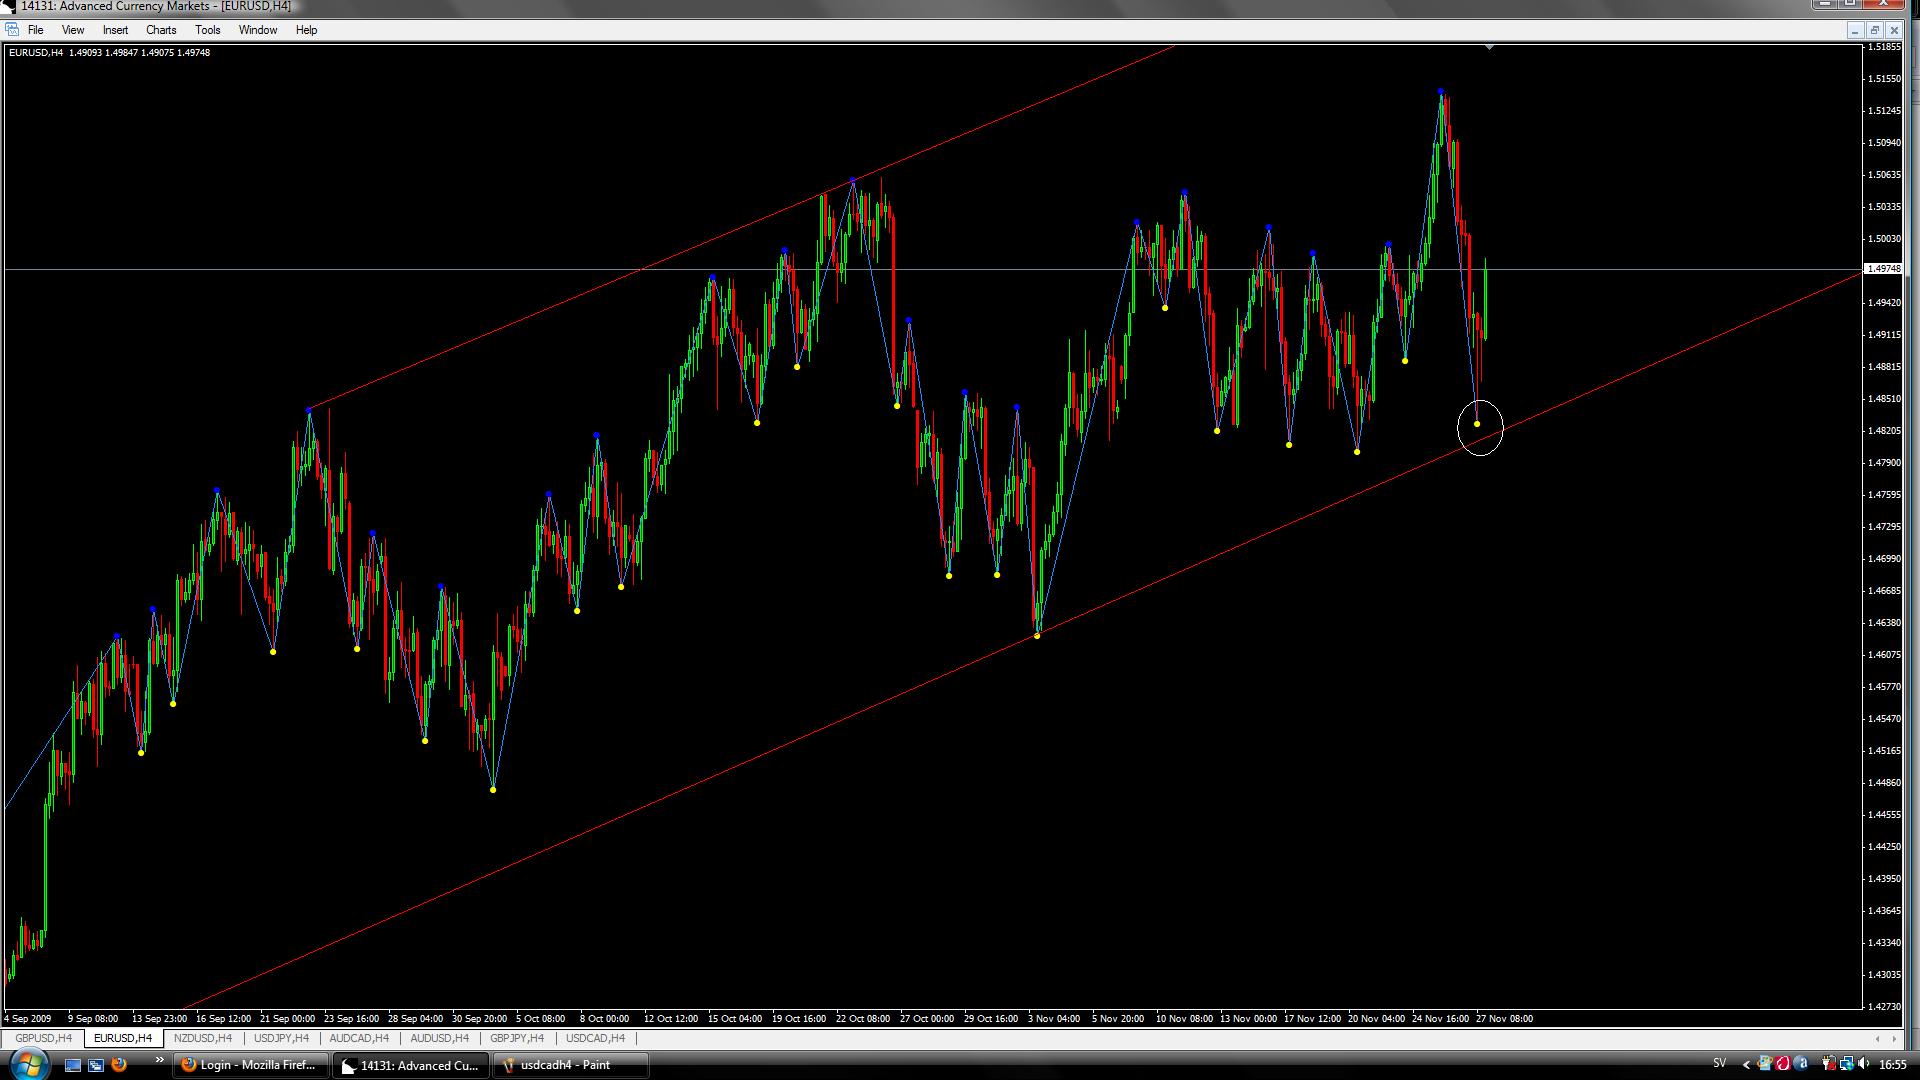The image size is (1920, 1080).
Task: Click the power plug tray icon
Action: pos(1828,1064)
